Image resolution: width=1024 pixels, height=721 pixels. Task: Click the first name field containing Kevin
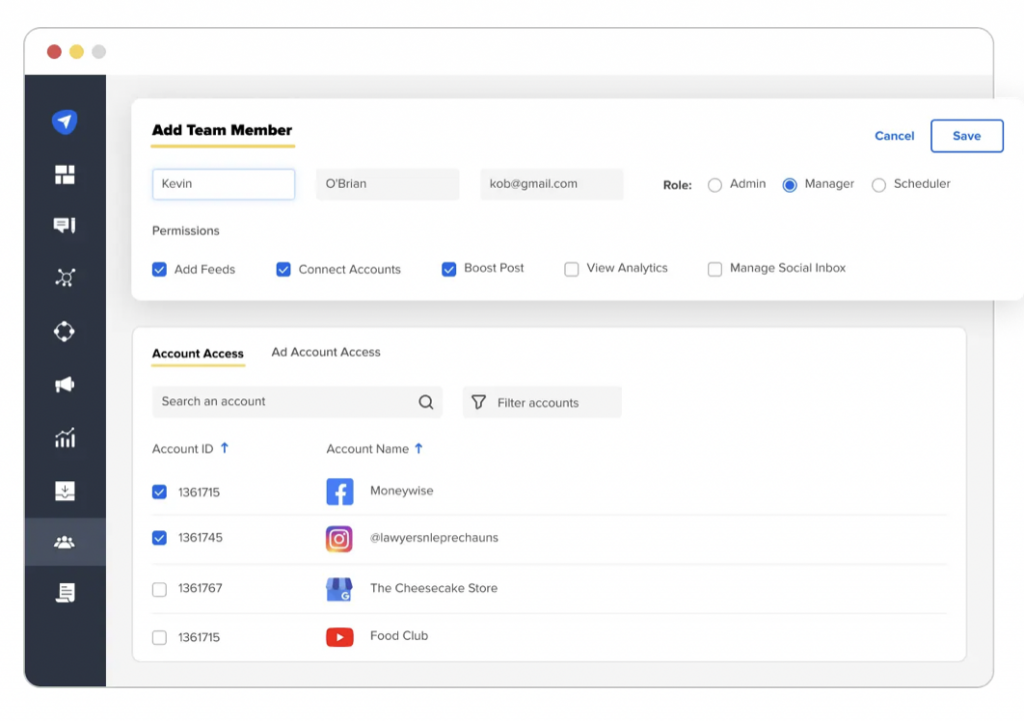(x=223, y=184)
